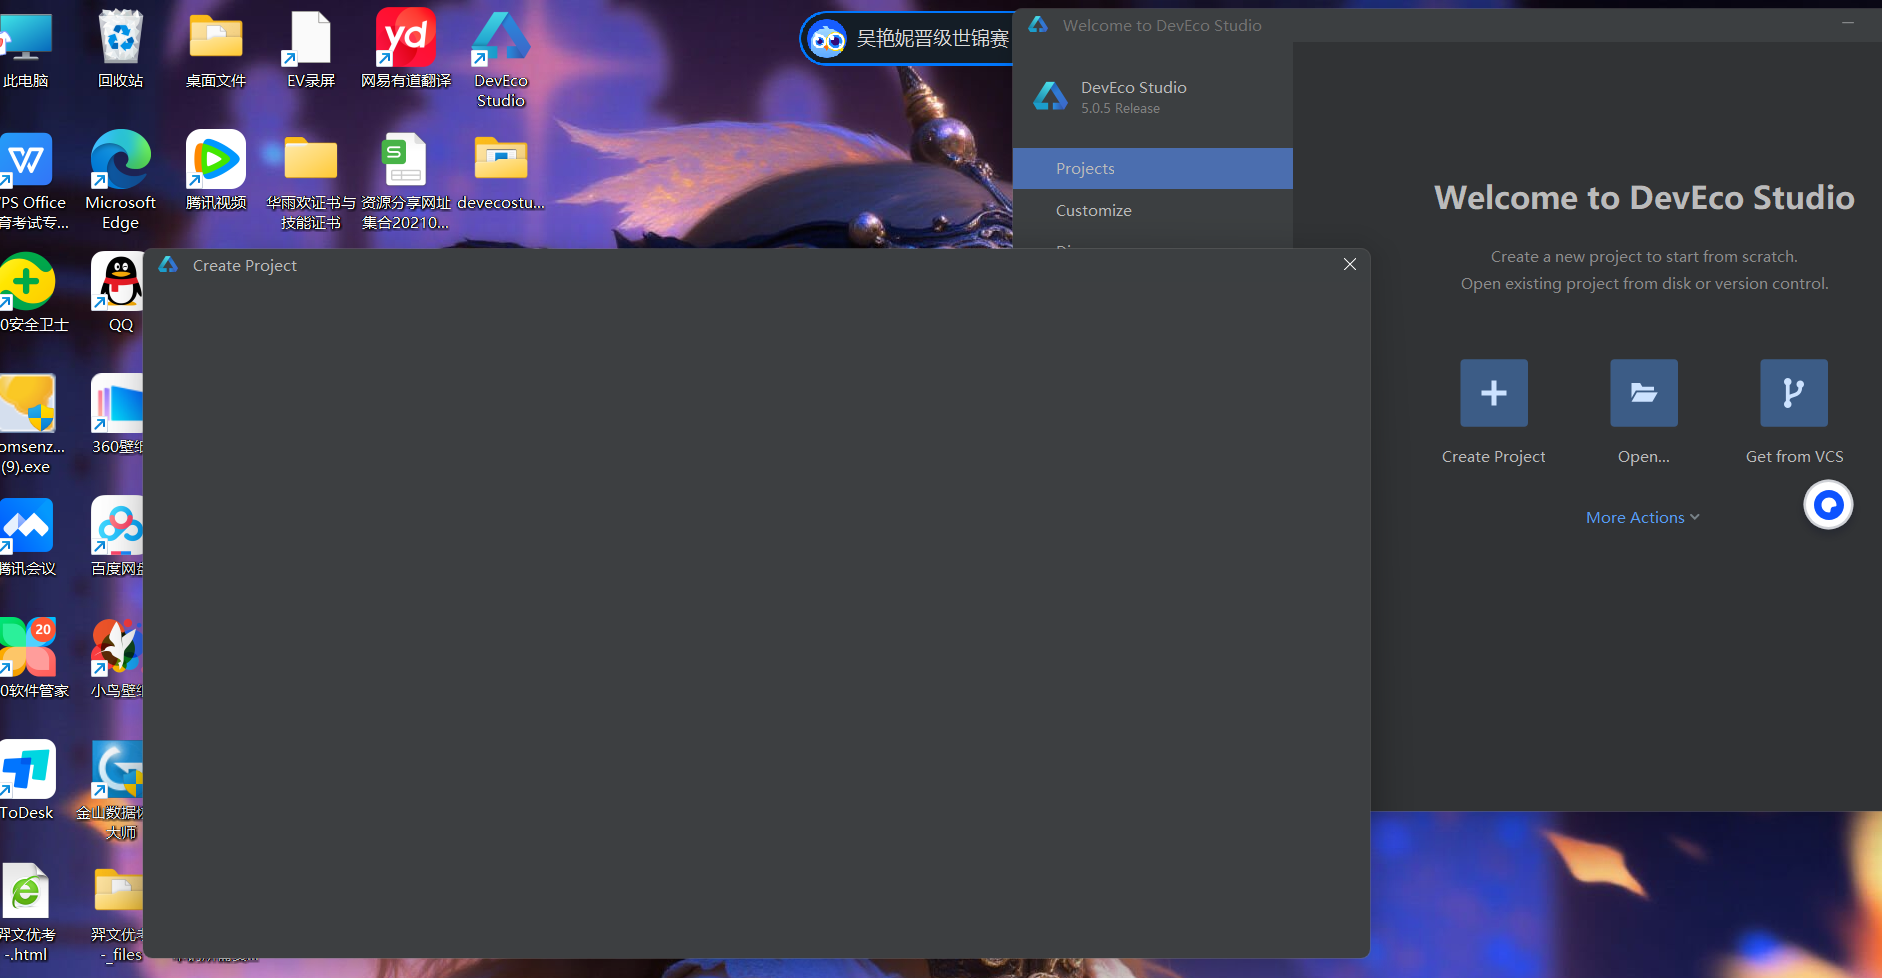The image size is (1882, 978).
Task: Click the Create Project text label
Action: [1493, 456]
